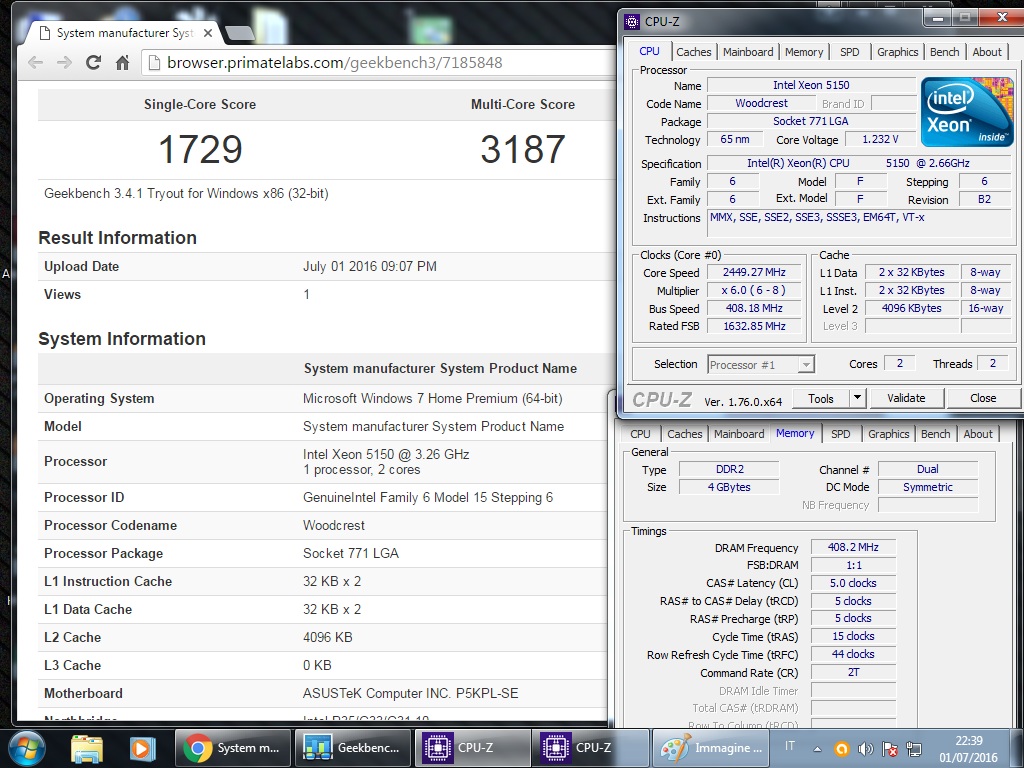Switch to Chrome System m... taskbar window
The image size is (1024, 768).
click(x=232, y=748)
